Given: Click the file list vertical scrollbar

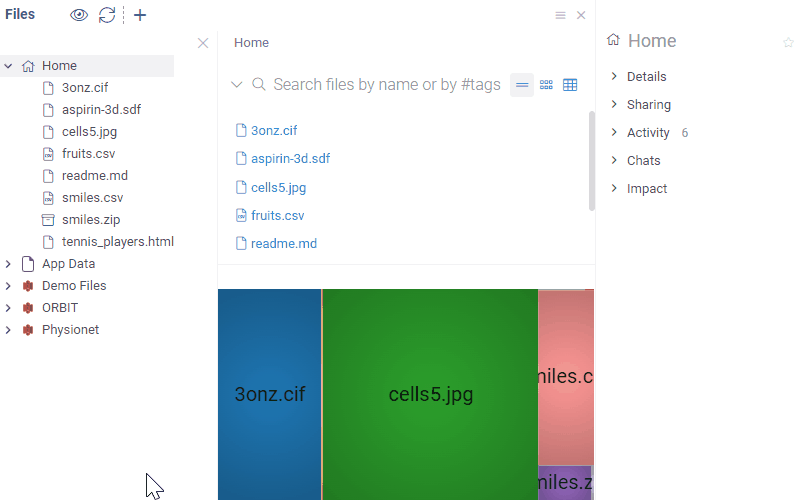Looking at the screenshot, I should pyautogui.click(x=592, y=161).
